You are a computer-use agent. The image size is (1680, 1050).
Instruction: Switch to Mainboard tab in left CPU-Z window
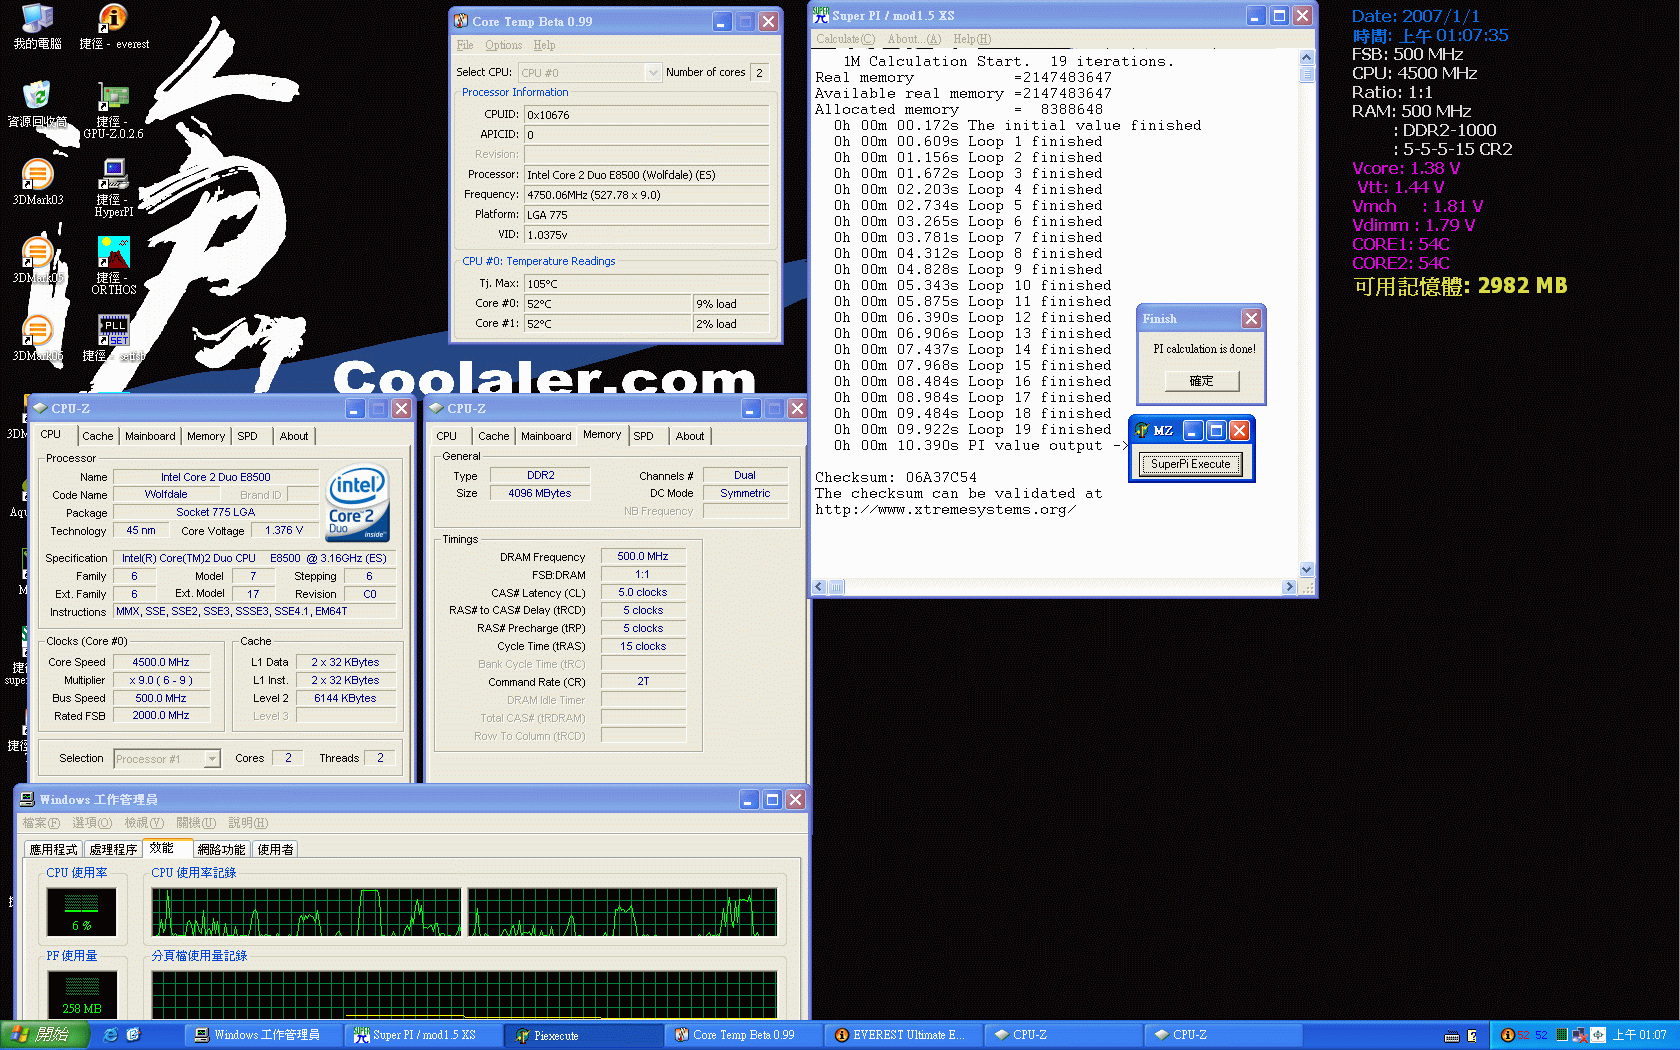click(150, 436)
